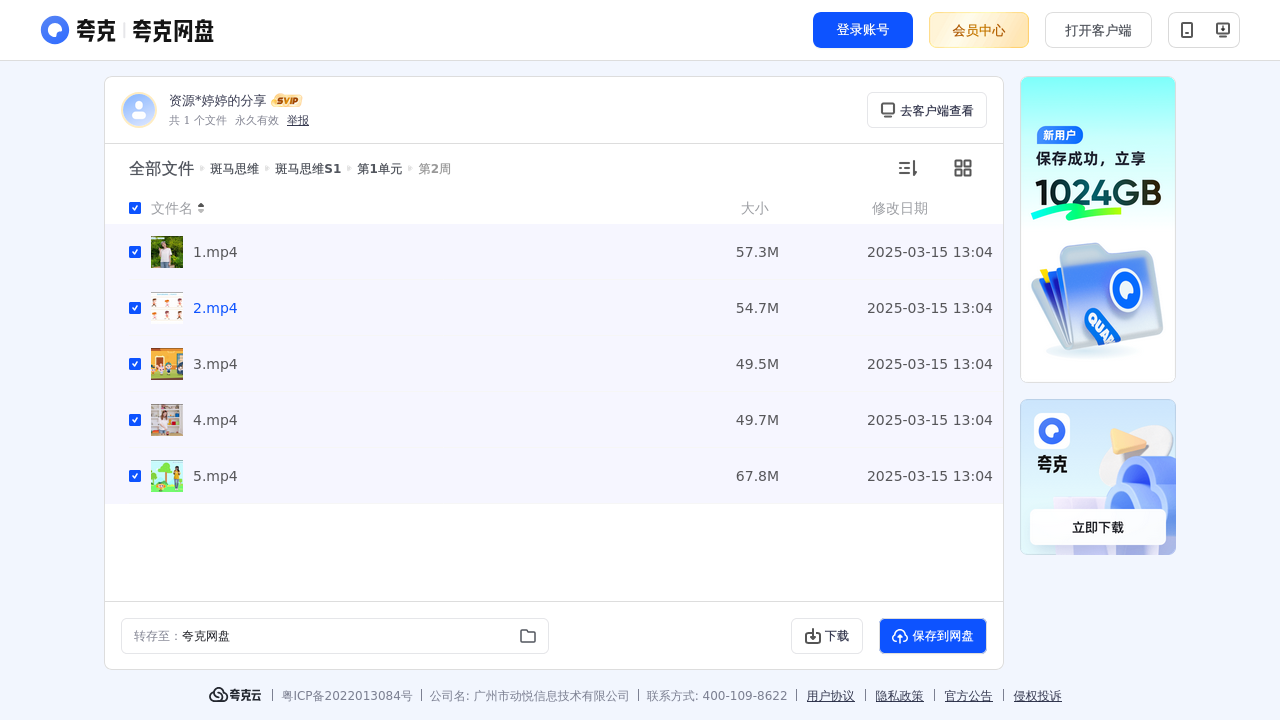
Task: Go to 斑马思维 breadcrumb folder
Action: [234, 169]
